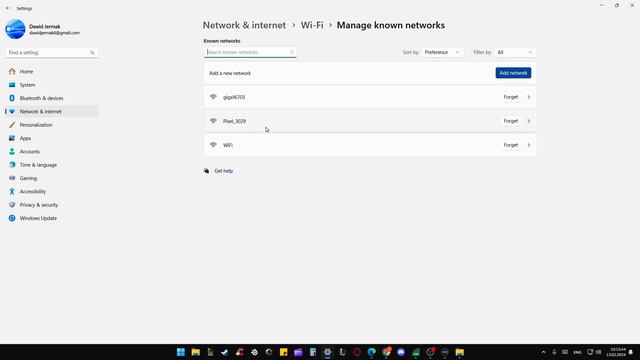This screenshot has width=640, height=360.
Task: Expand WiFi network details chevron
Action: pos(529,145)
